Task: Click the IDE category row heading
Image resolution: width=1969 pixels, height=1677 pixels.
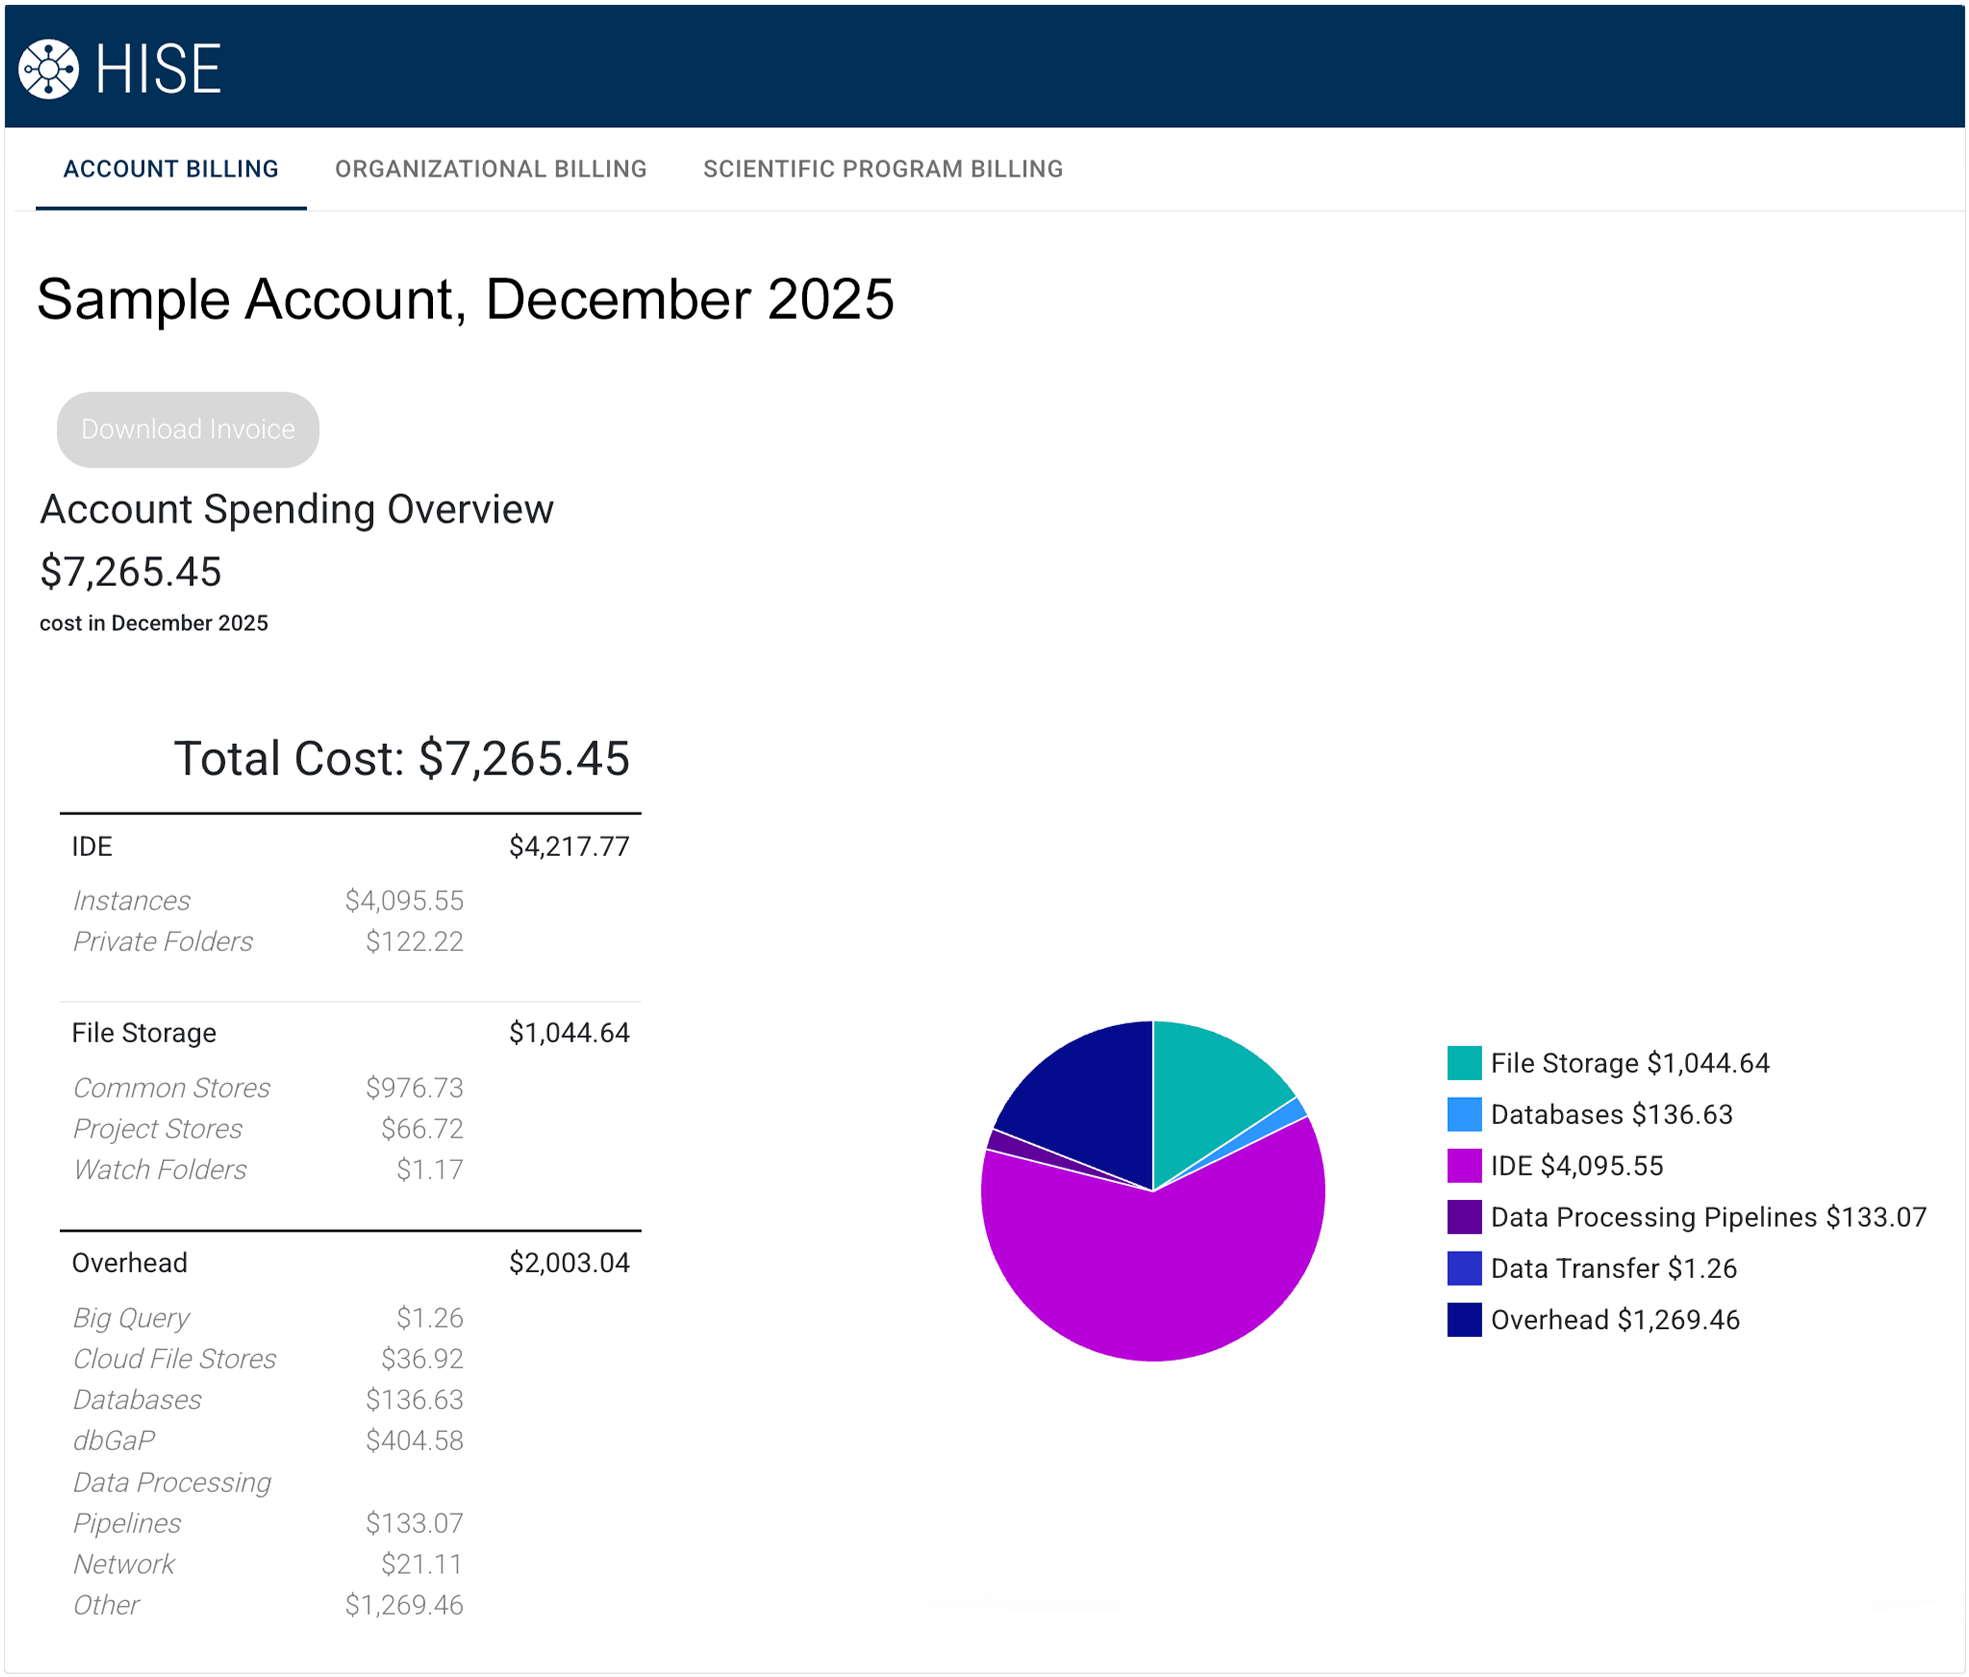Action: [92, 846]
